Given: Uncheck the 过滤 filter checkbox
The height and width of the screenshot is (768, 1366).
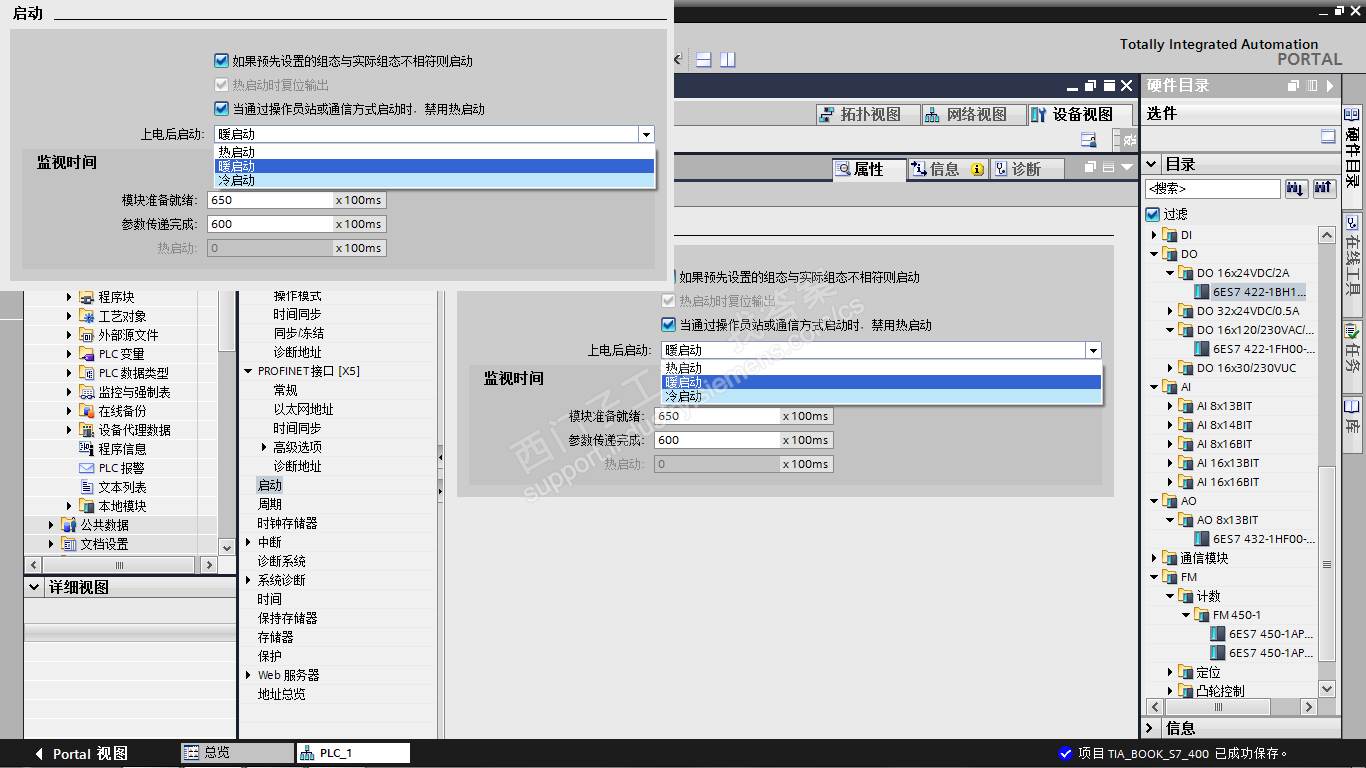Looking at the screenshot, I should (1153, 214).
